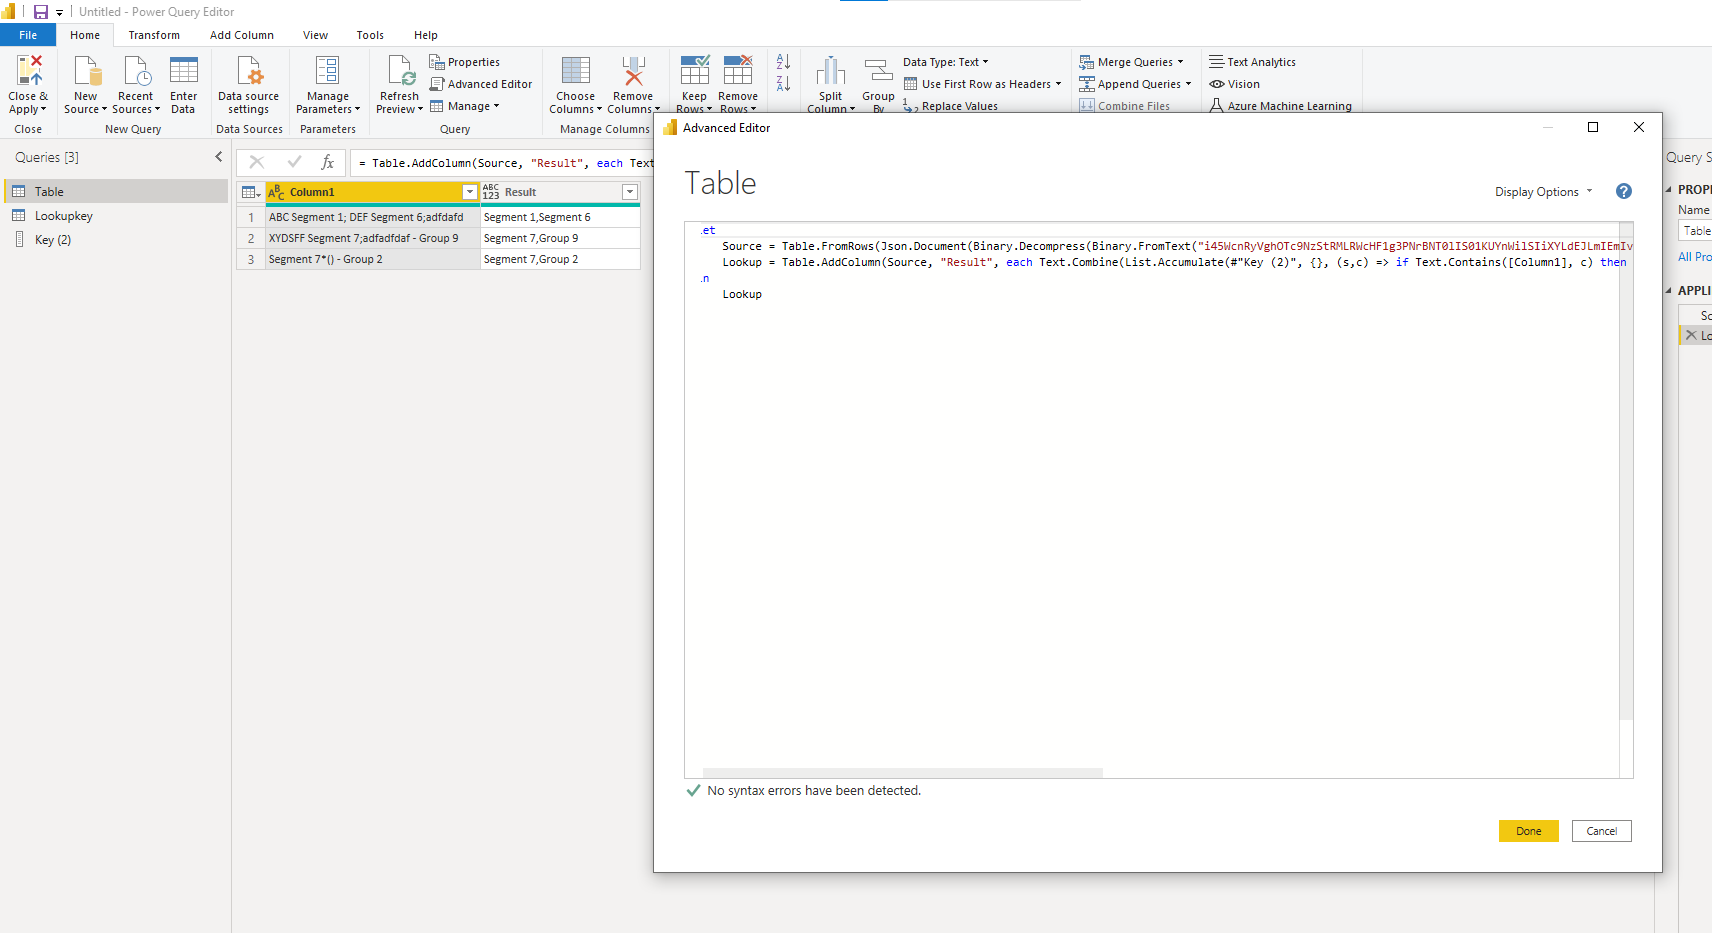Expand Display Options dropdown
This screenshot has height=933, width=1712.
[1544, 192]
